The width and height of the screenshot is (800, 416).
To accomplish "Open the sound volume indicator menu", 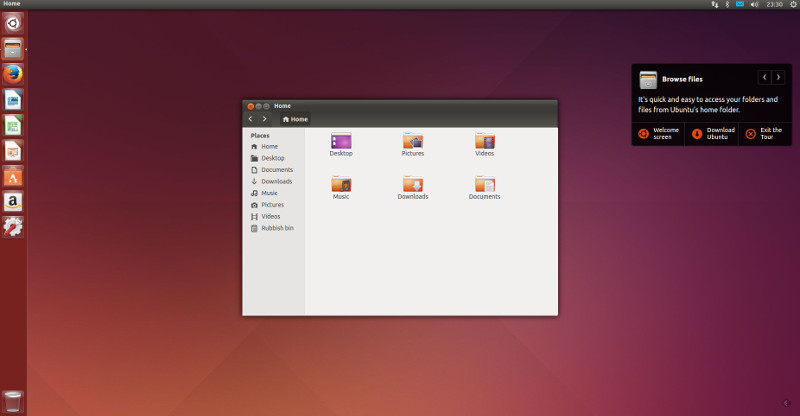I will click(x=754, y=5).
